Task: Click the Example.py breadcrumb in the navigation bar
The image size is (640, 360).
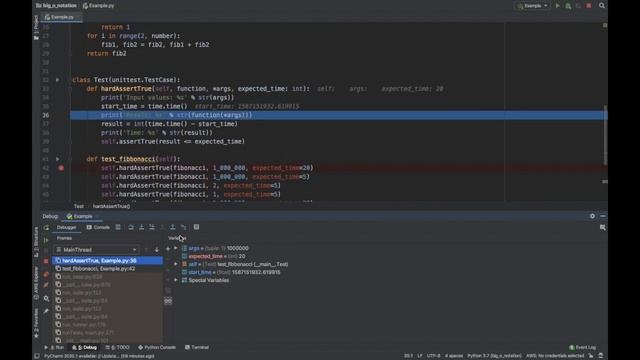Action: point(99,6)
